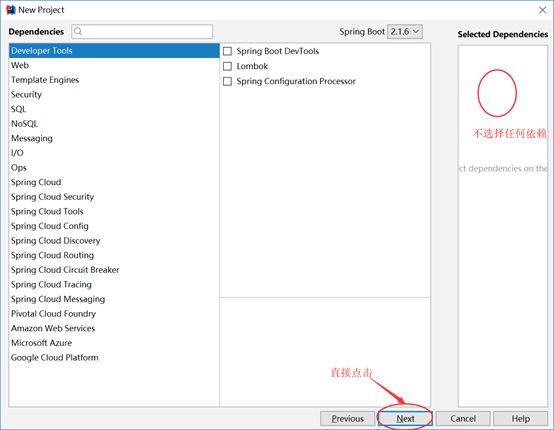Click the Spring Boot DevTools label
Viewport: 554px width, 430px height.
[278, 51]
